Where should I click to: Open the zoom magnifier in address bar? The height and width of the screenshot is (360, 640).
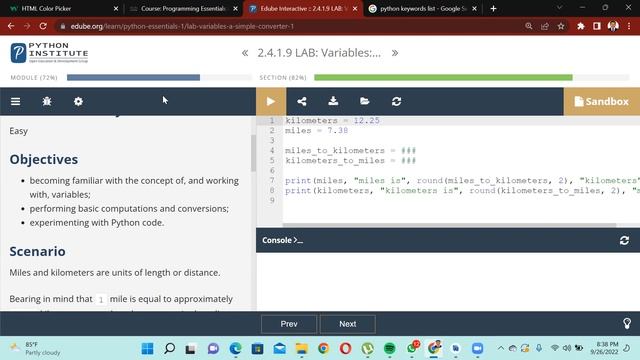point(529,26)
